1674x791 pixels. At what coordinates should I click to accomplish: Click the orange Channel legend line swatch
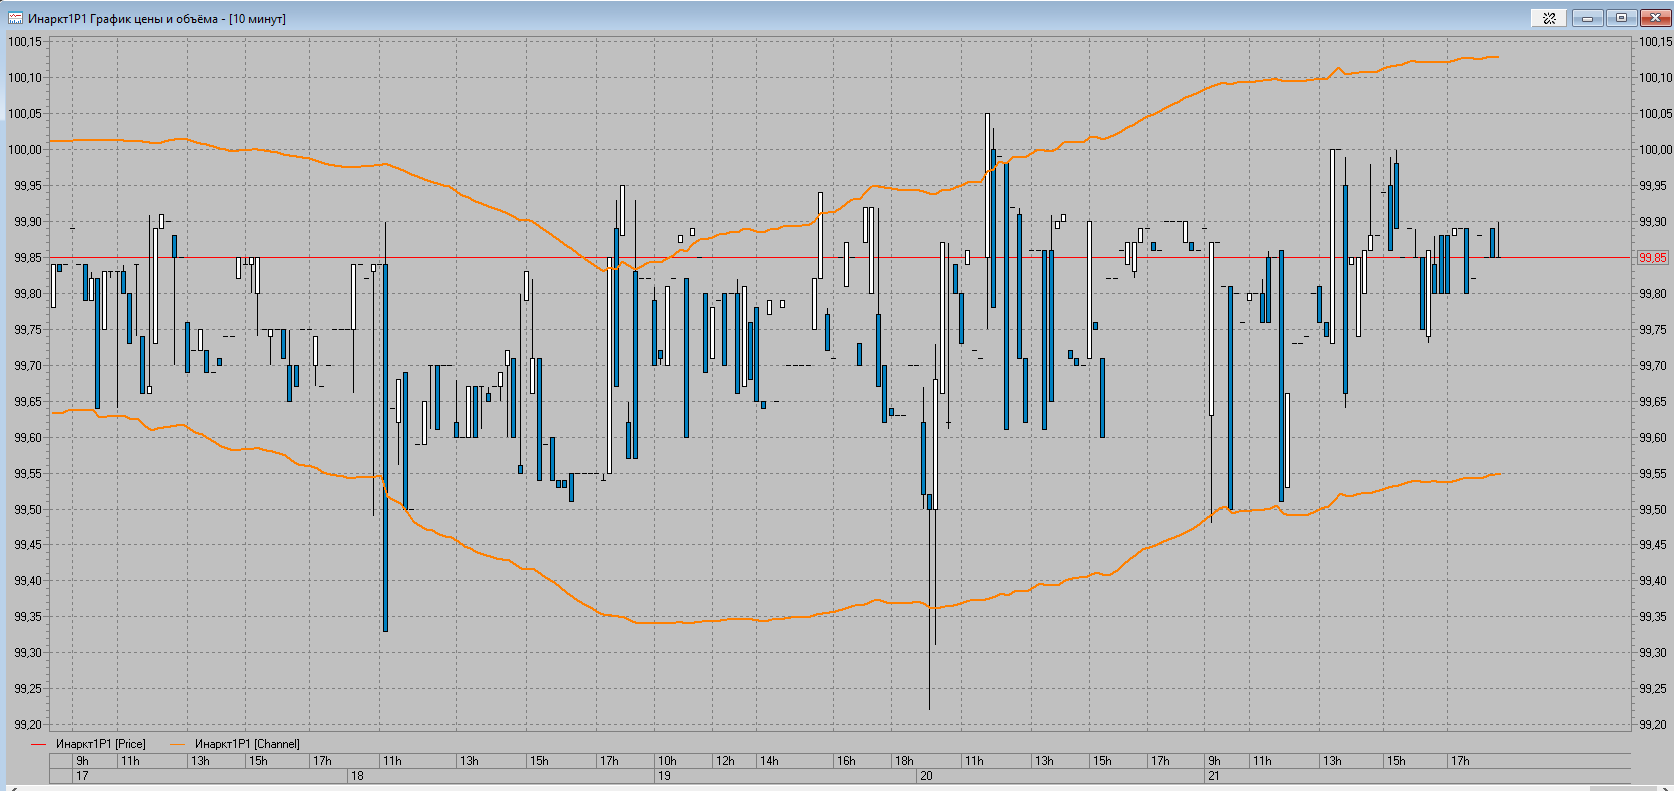178,744
